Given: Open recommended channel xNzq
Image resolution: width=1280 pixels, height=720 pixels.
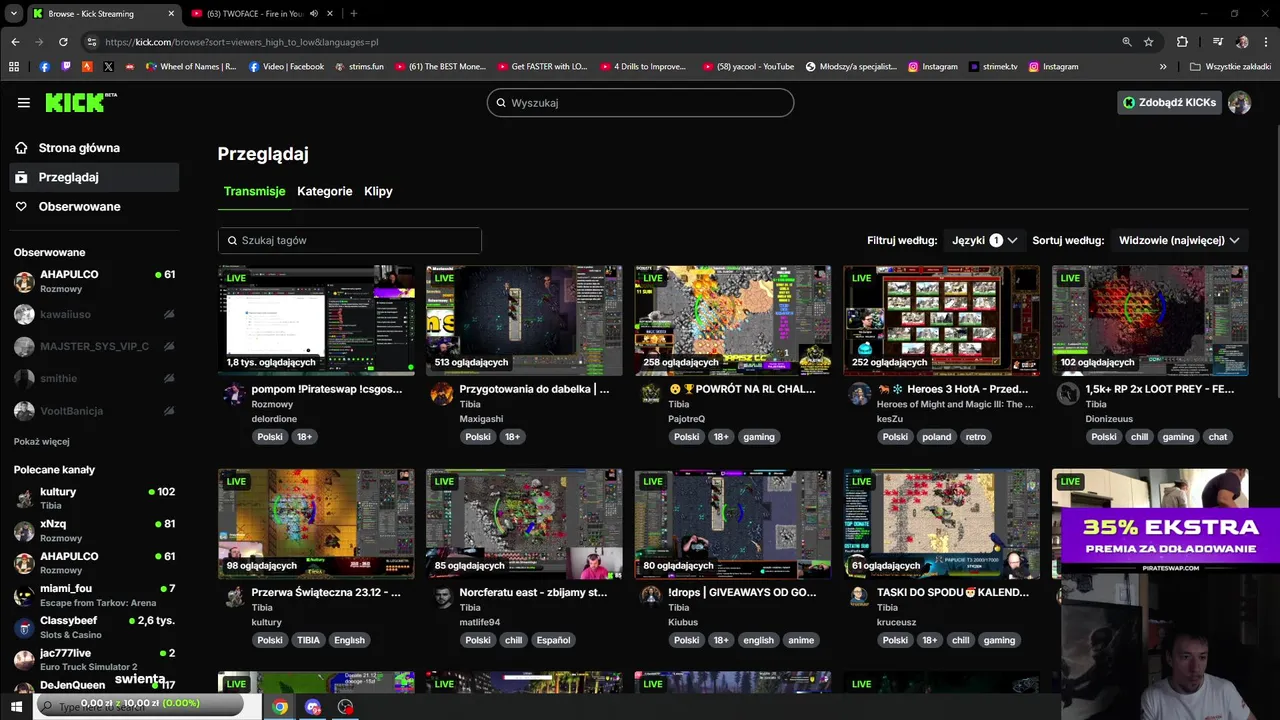Looking at the screenshot, I should click(95, 530).
